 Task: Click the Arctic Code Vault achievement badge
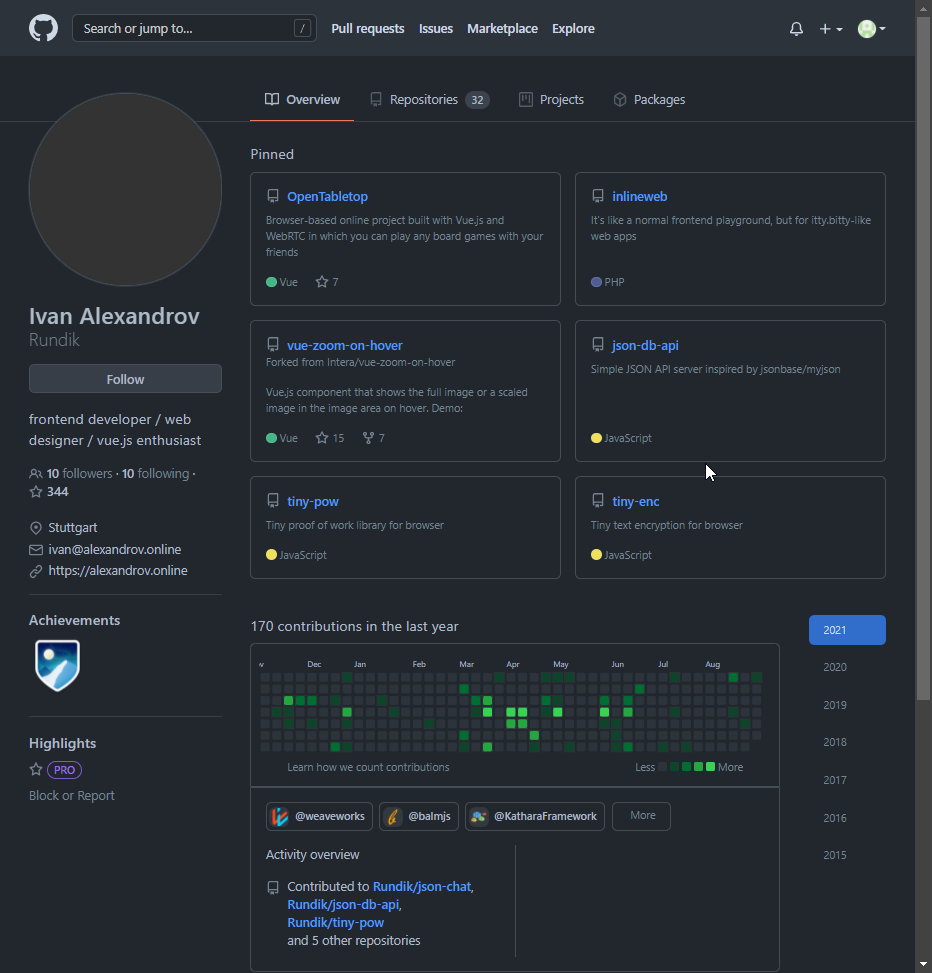click(57, 665)
